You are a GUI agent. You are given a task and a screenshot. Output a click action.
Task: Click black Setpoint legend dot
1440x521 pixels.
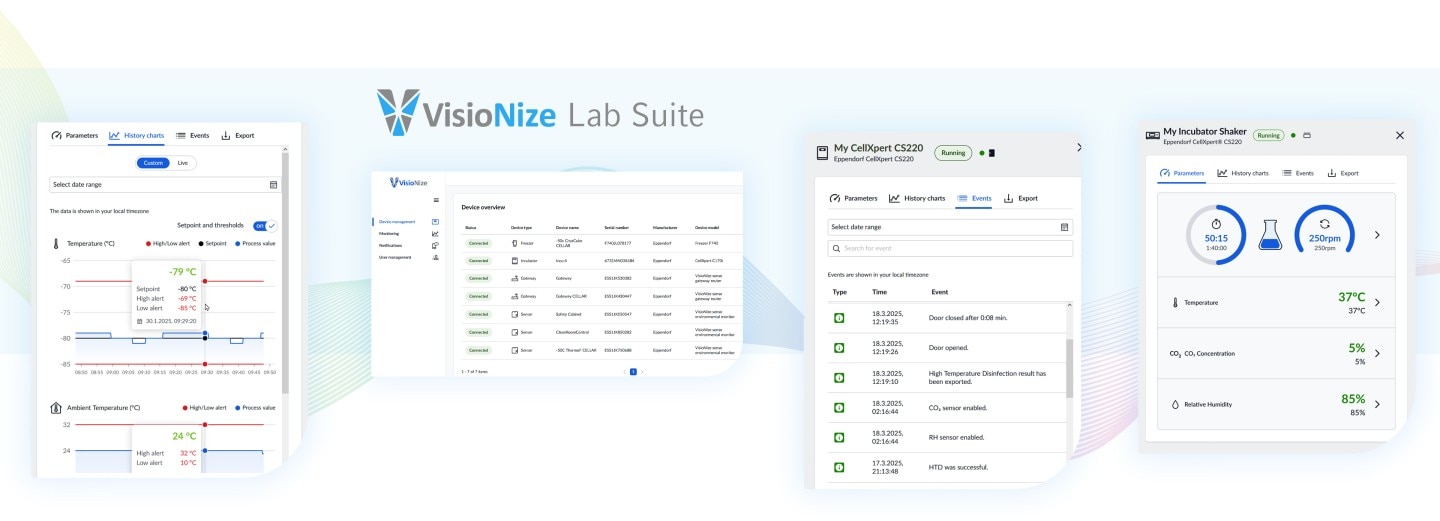(x=201, y=243)
